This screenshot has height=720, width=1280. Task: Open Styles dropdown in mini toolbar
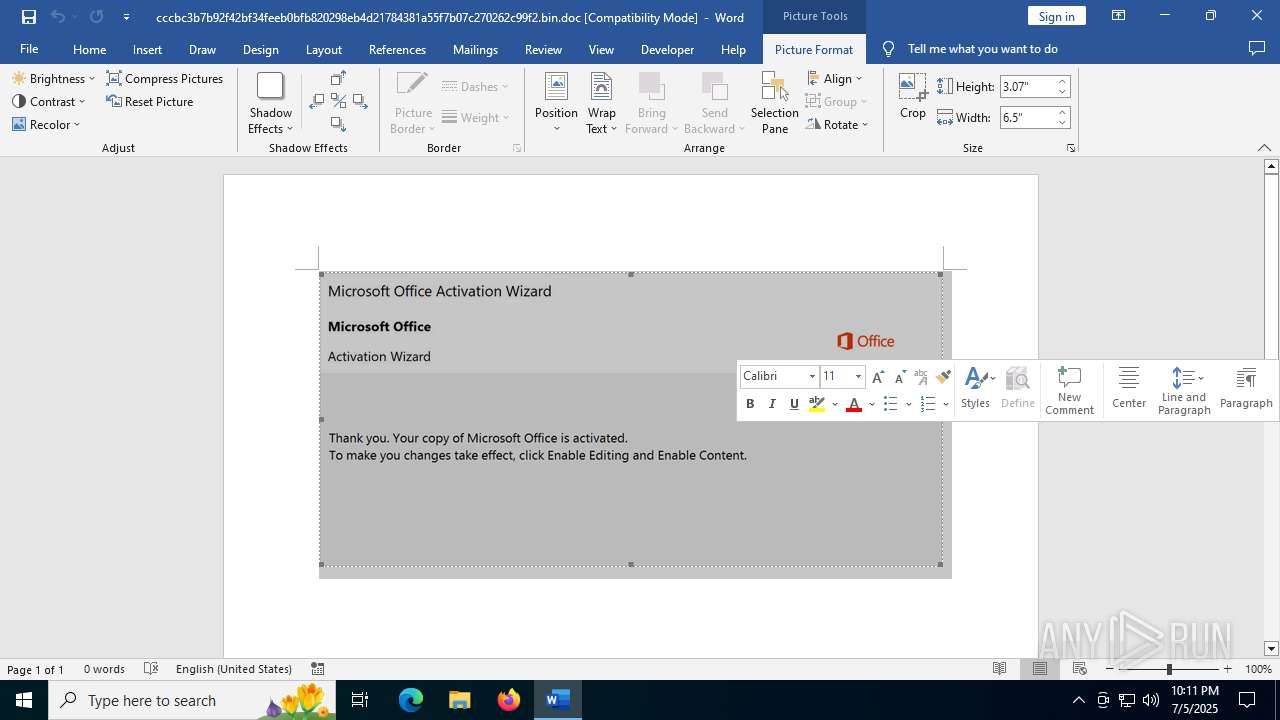click(977, 388)
